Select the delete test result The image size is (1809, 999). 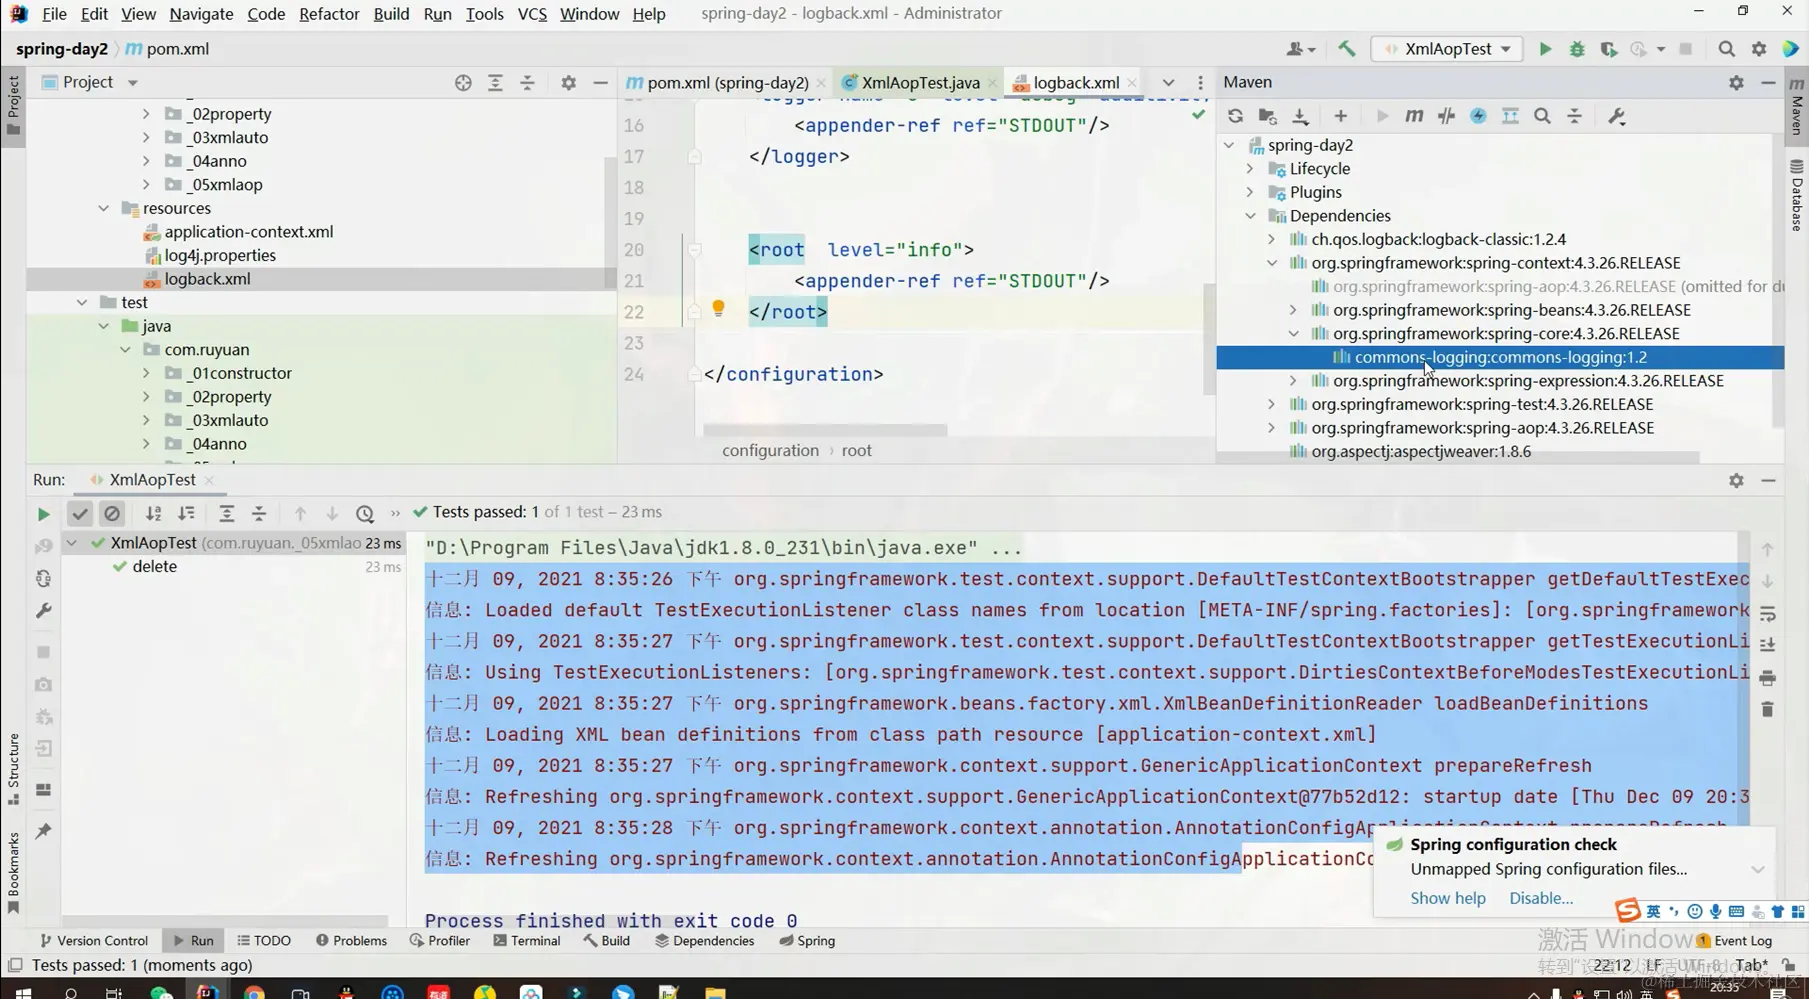click(x=154, y=566)
